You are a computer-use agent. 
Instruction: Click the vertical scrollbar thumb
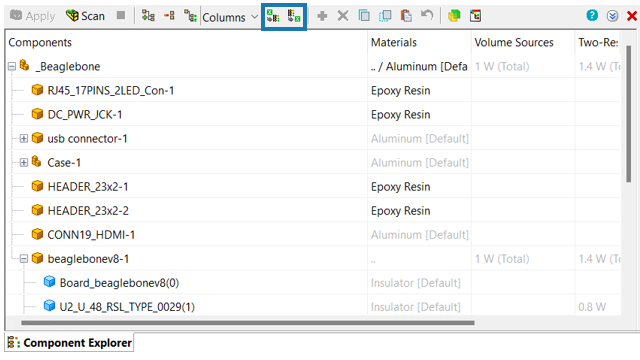coord(629,113)
